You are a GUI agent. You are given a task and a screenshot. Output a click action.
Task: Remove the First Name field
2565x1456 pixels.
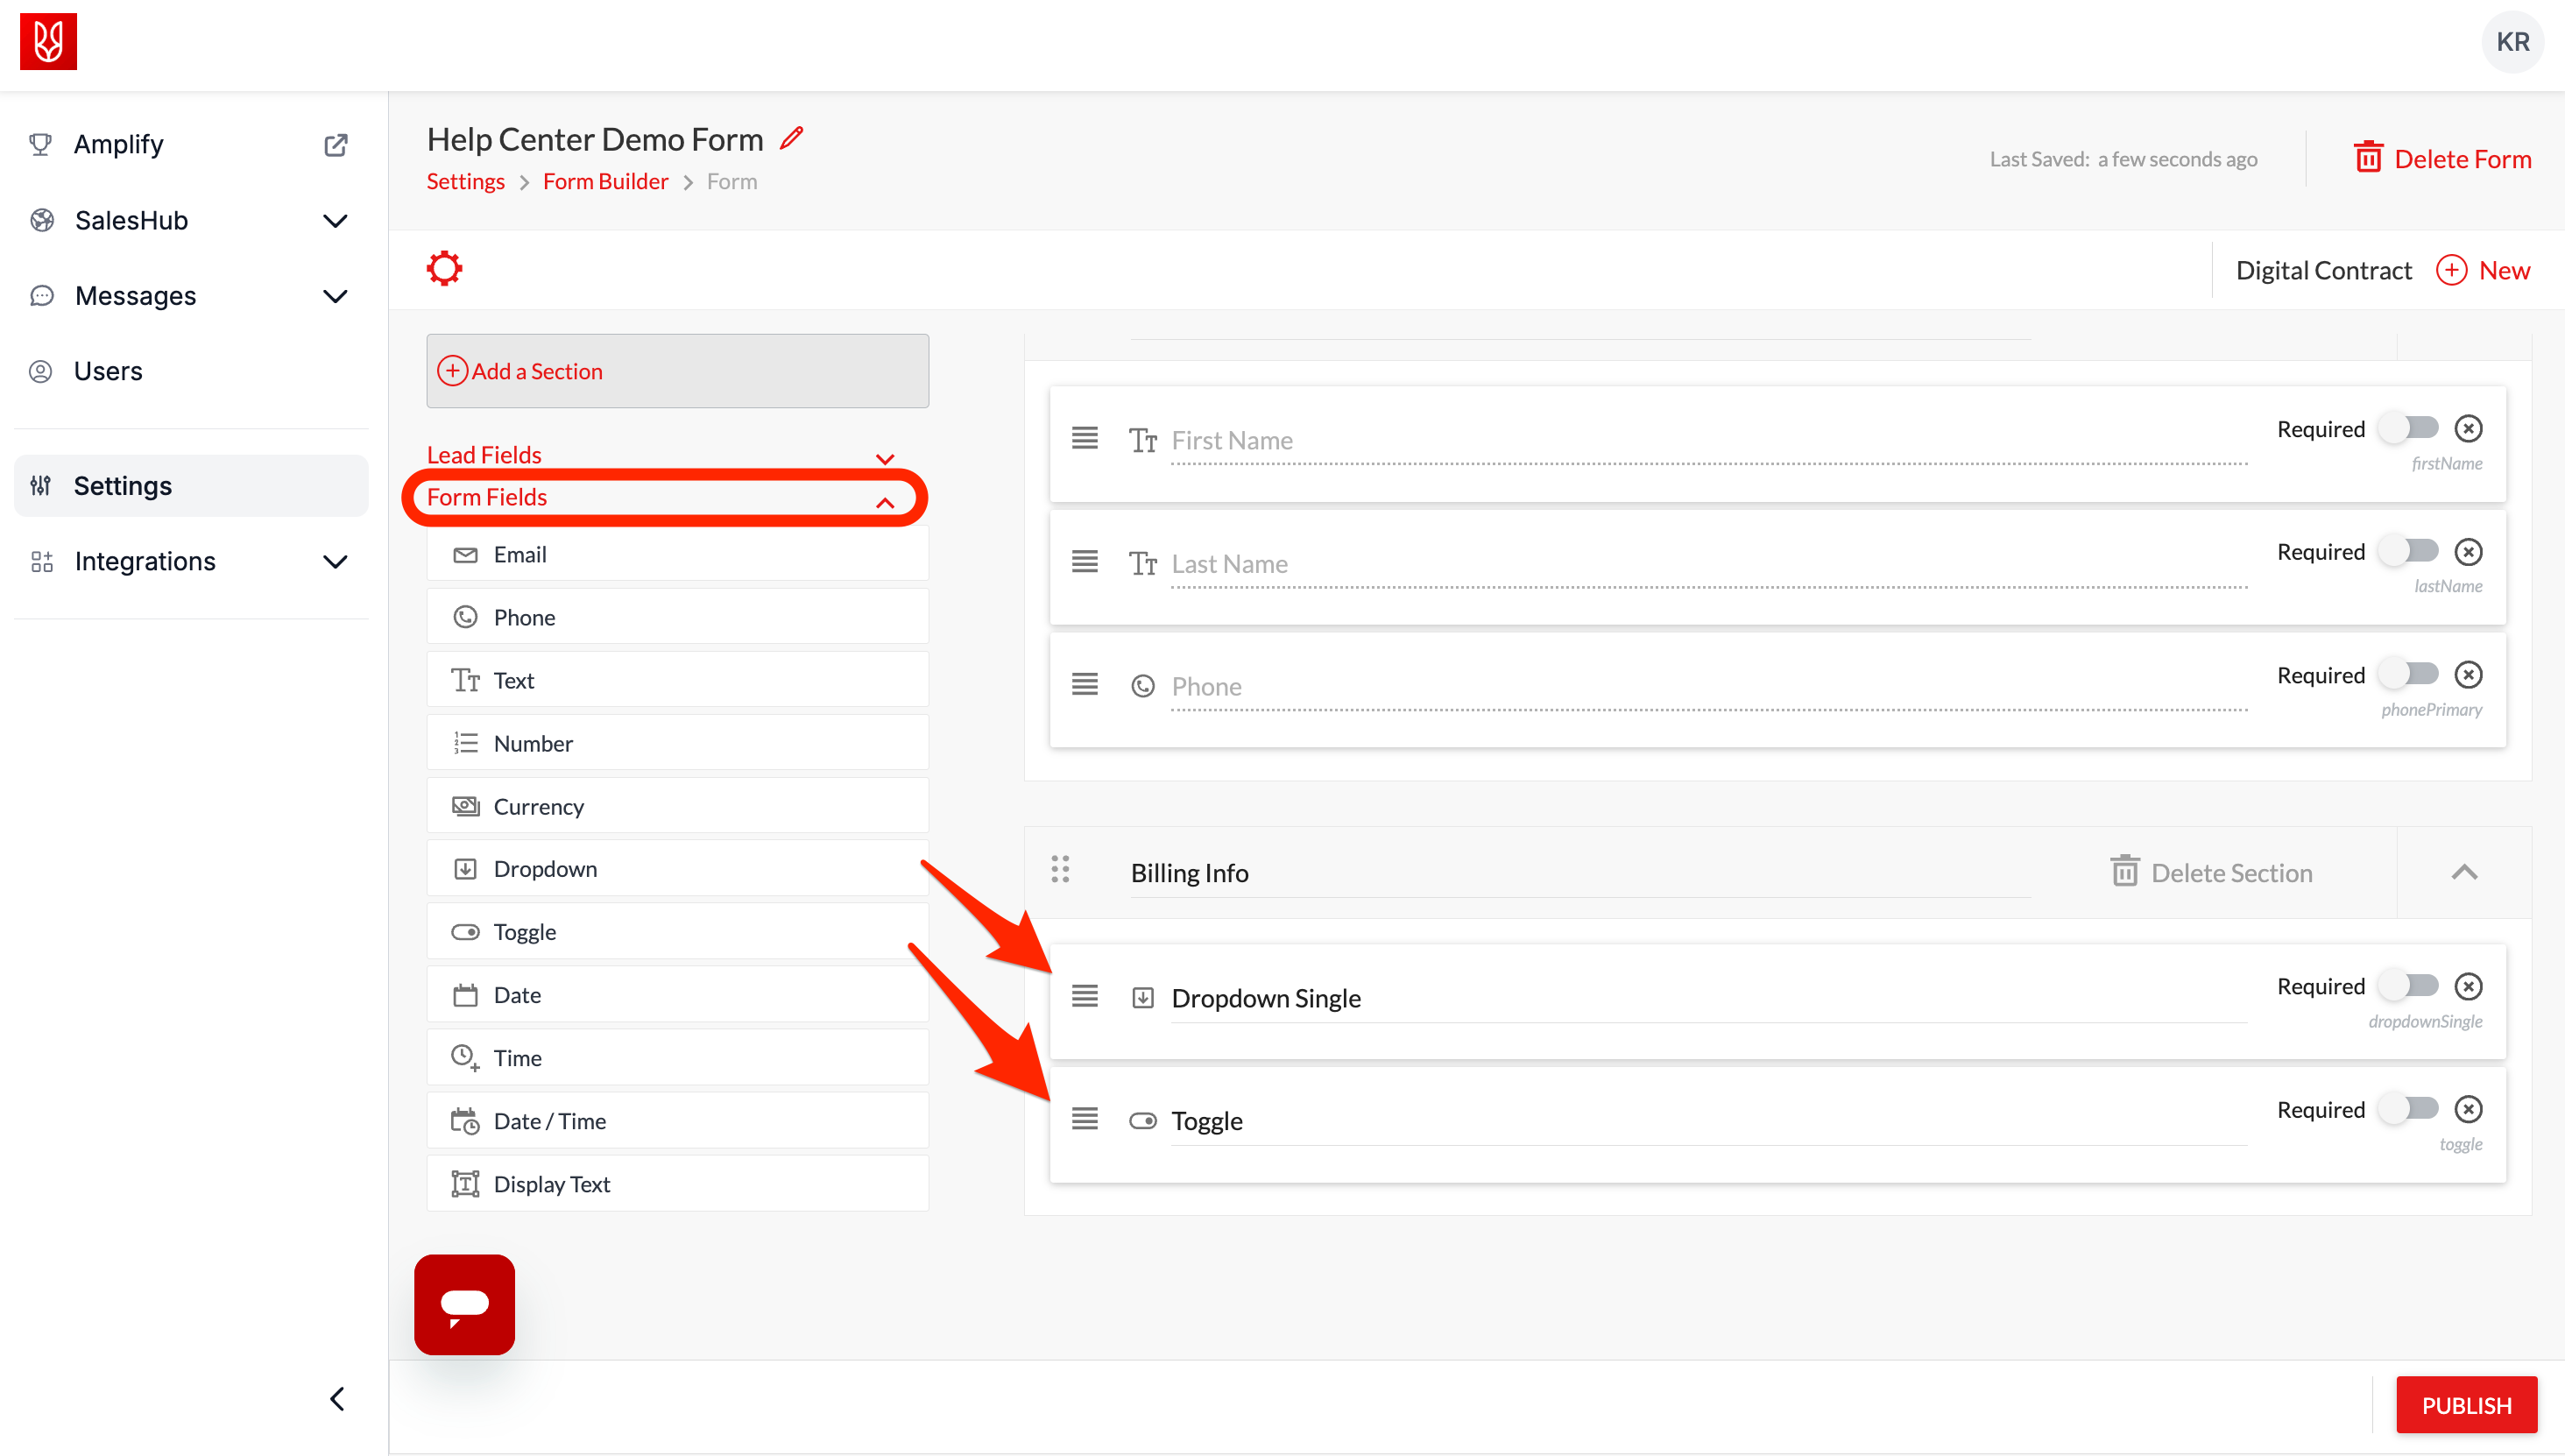click(2468, 429)
